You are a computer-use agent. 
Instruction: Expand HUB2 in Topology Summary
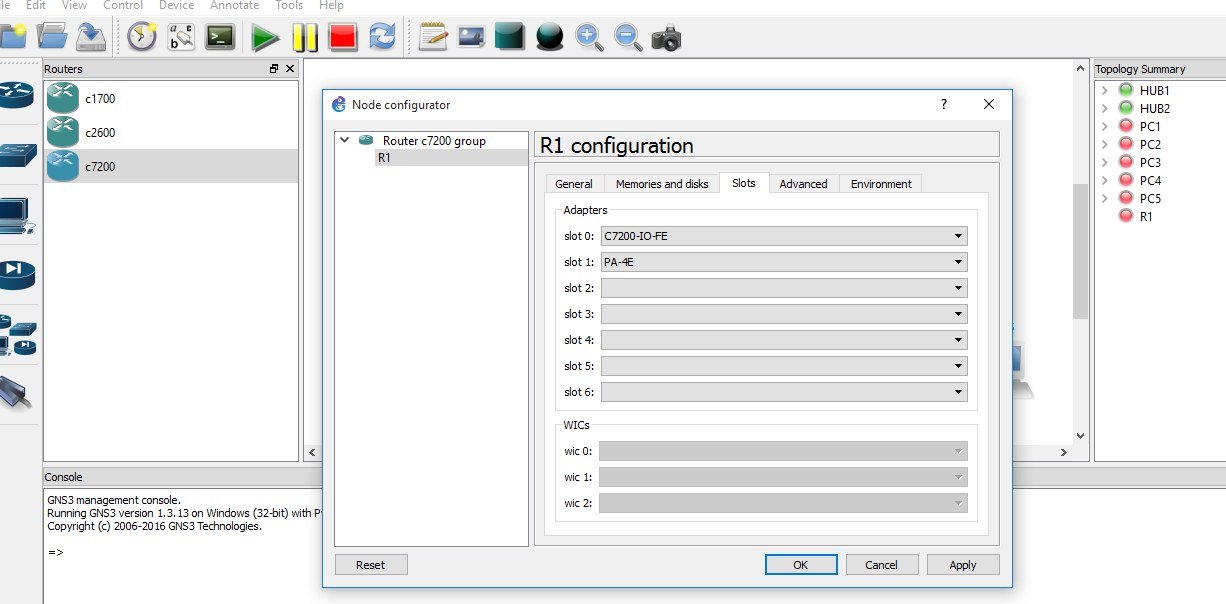[x=1104, y=108]
